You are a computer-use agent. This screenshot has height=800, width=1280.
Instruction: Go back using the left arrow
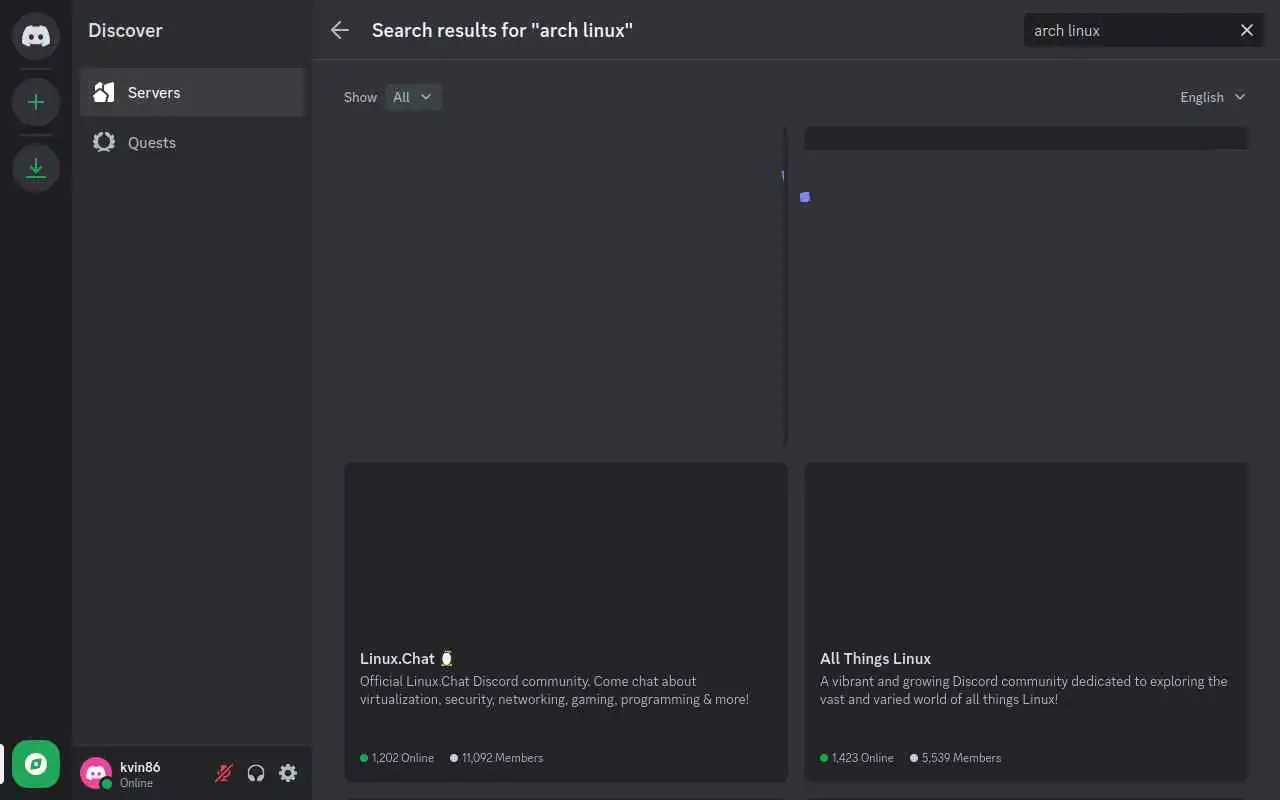340,30
